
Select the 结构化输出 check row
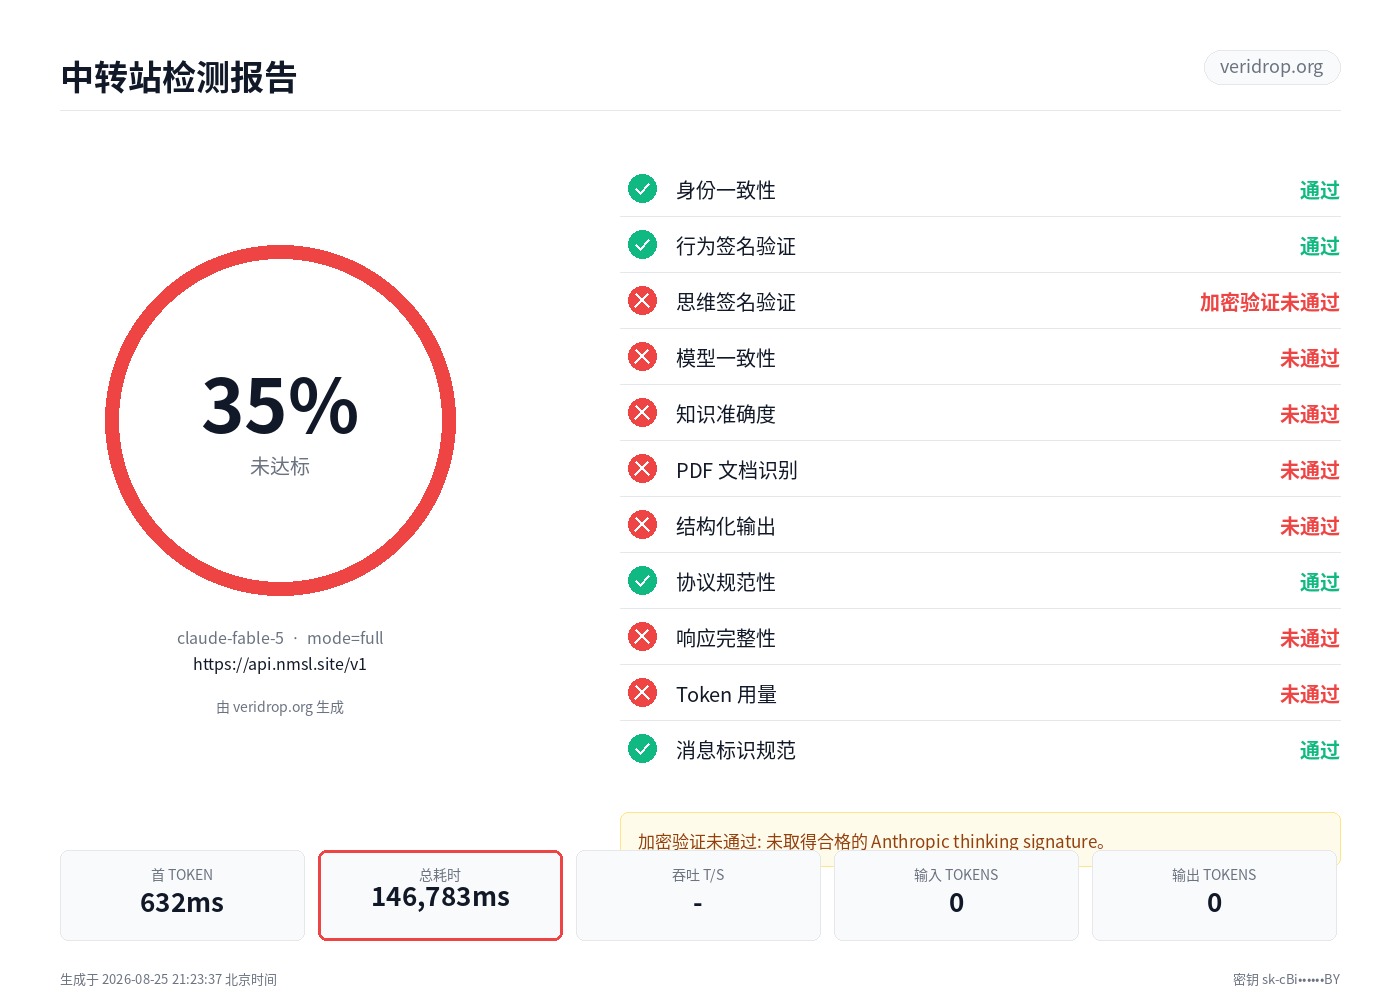[980, 525]
